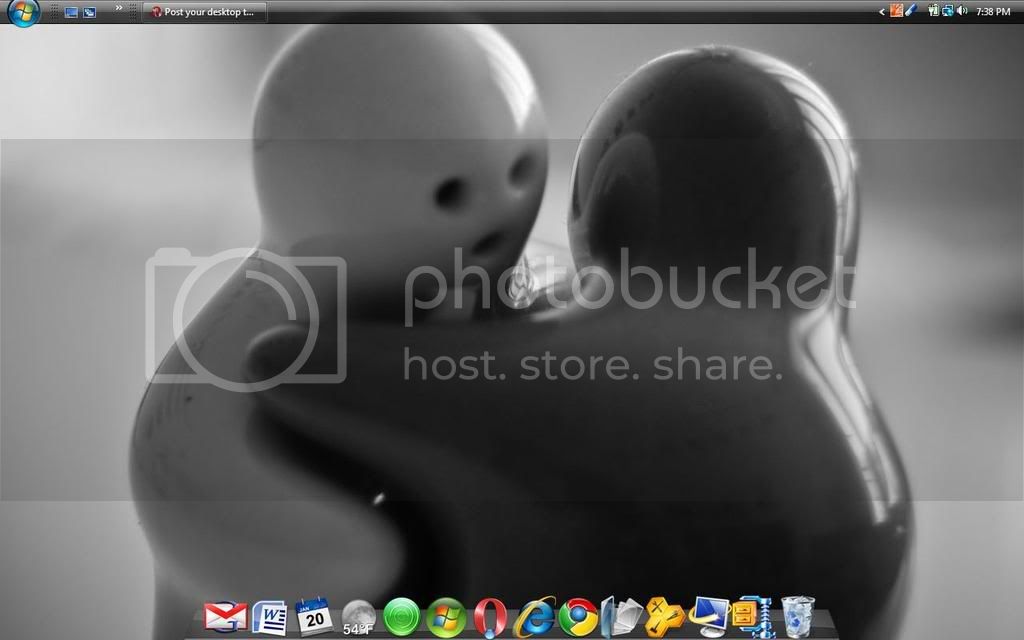Show hidden tray icons arrow
Viewport: 1024px width, 640px height.
882,12
